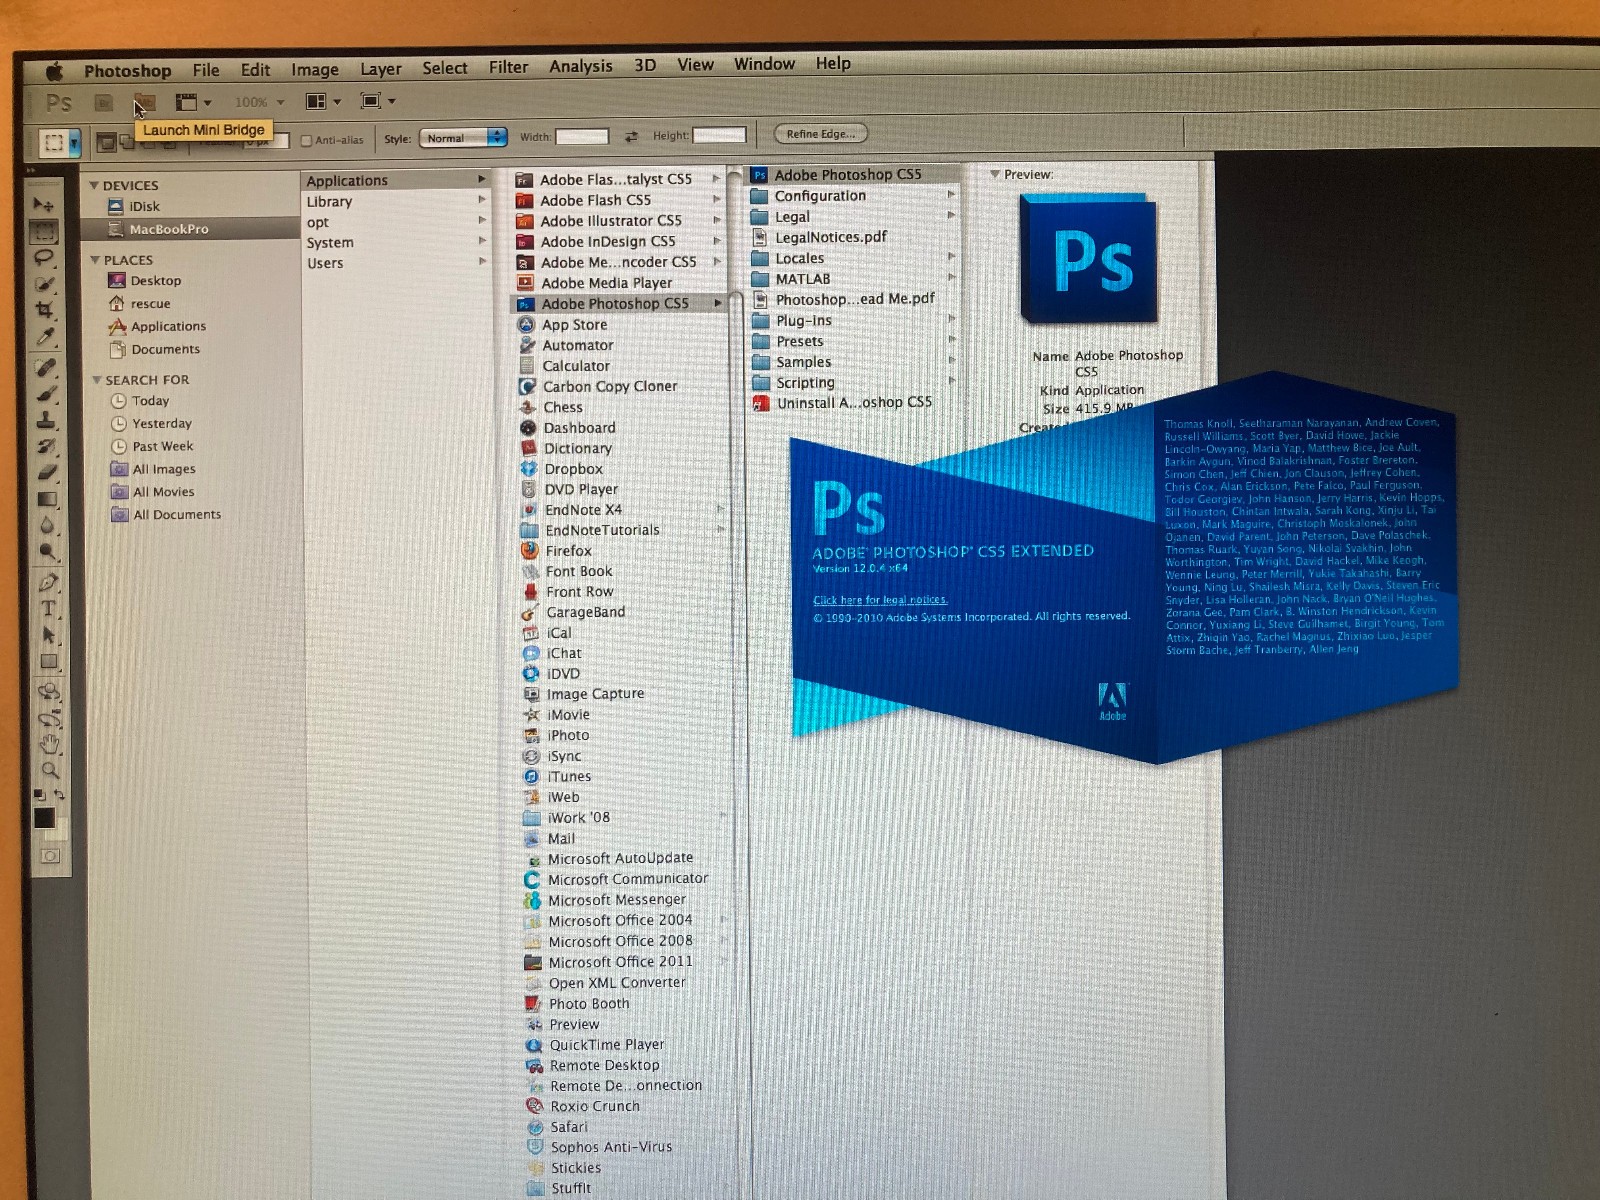1600x1200 pixels.
Task: Open the Photoshop application menu
Action: tap(127, 71)
